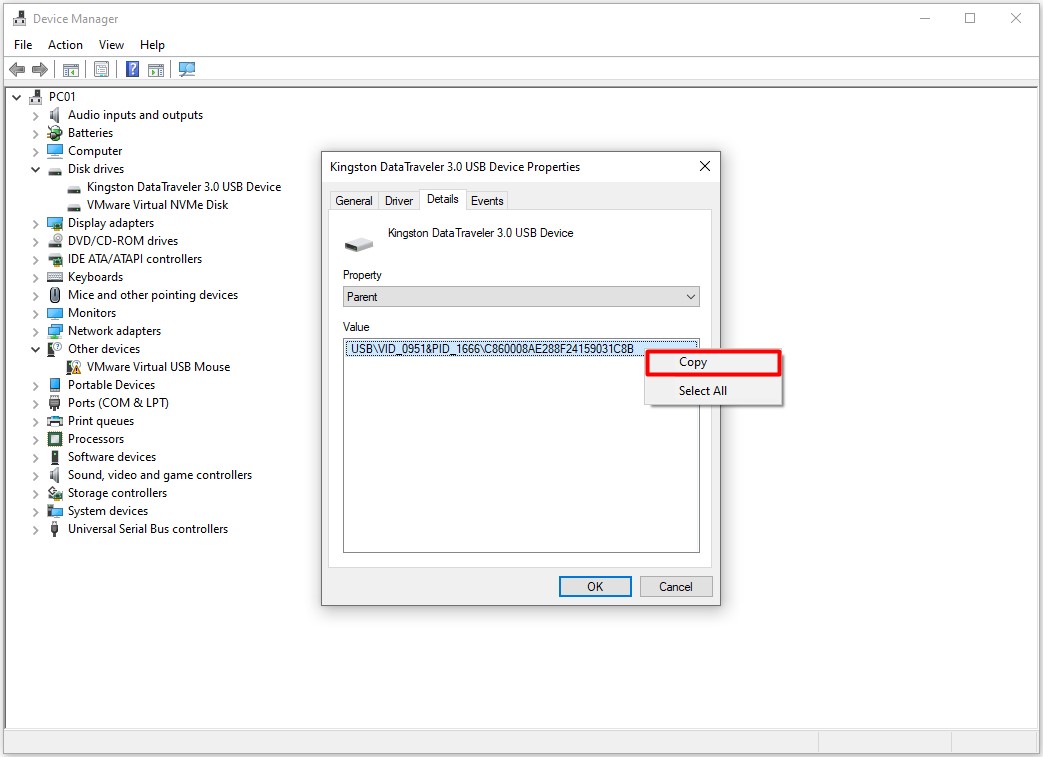The width and height of the screenshot is (1043, 757).
Task: Click the IDE ATA/ATAPI controllers icon
Action: pos(55,259)
